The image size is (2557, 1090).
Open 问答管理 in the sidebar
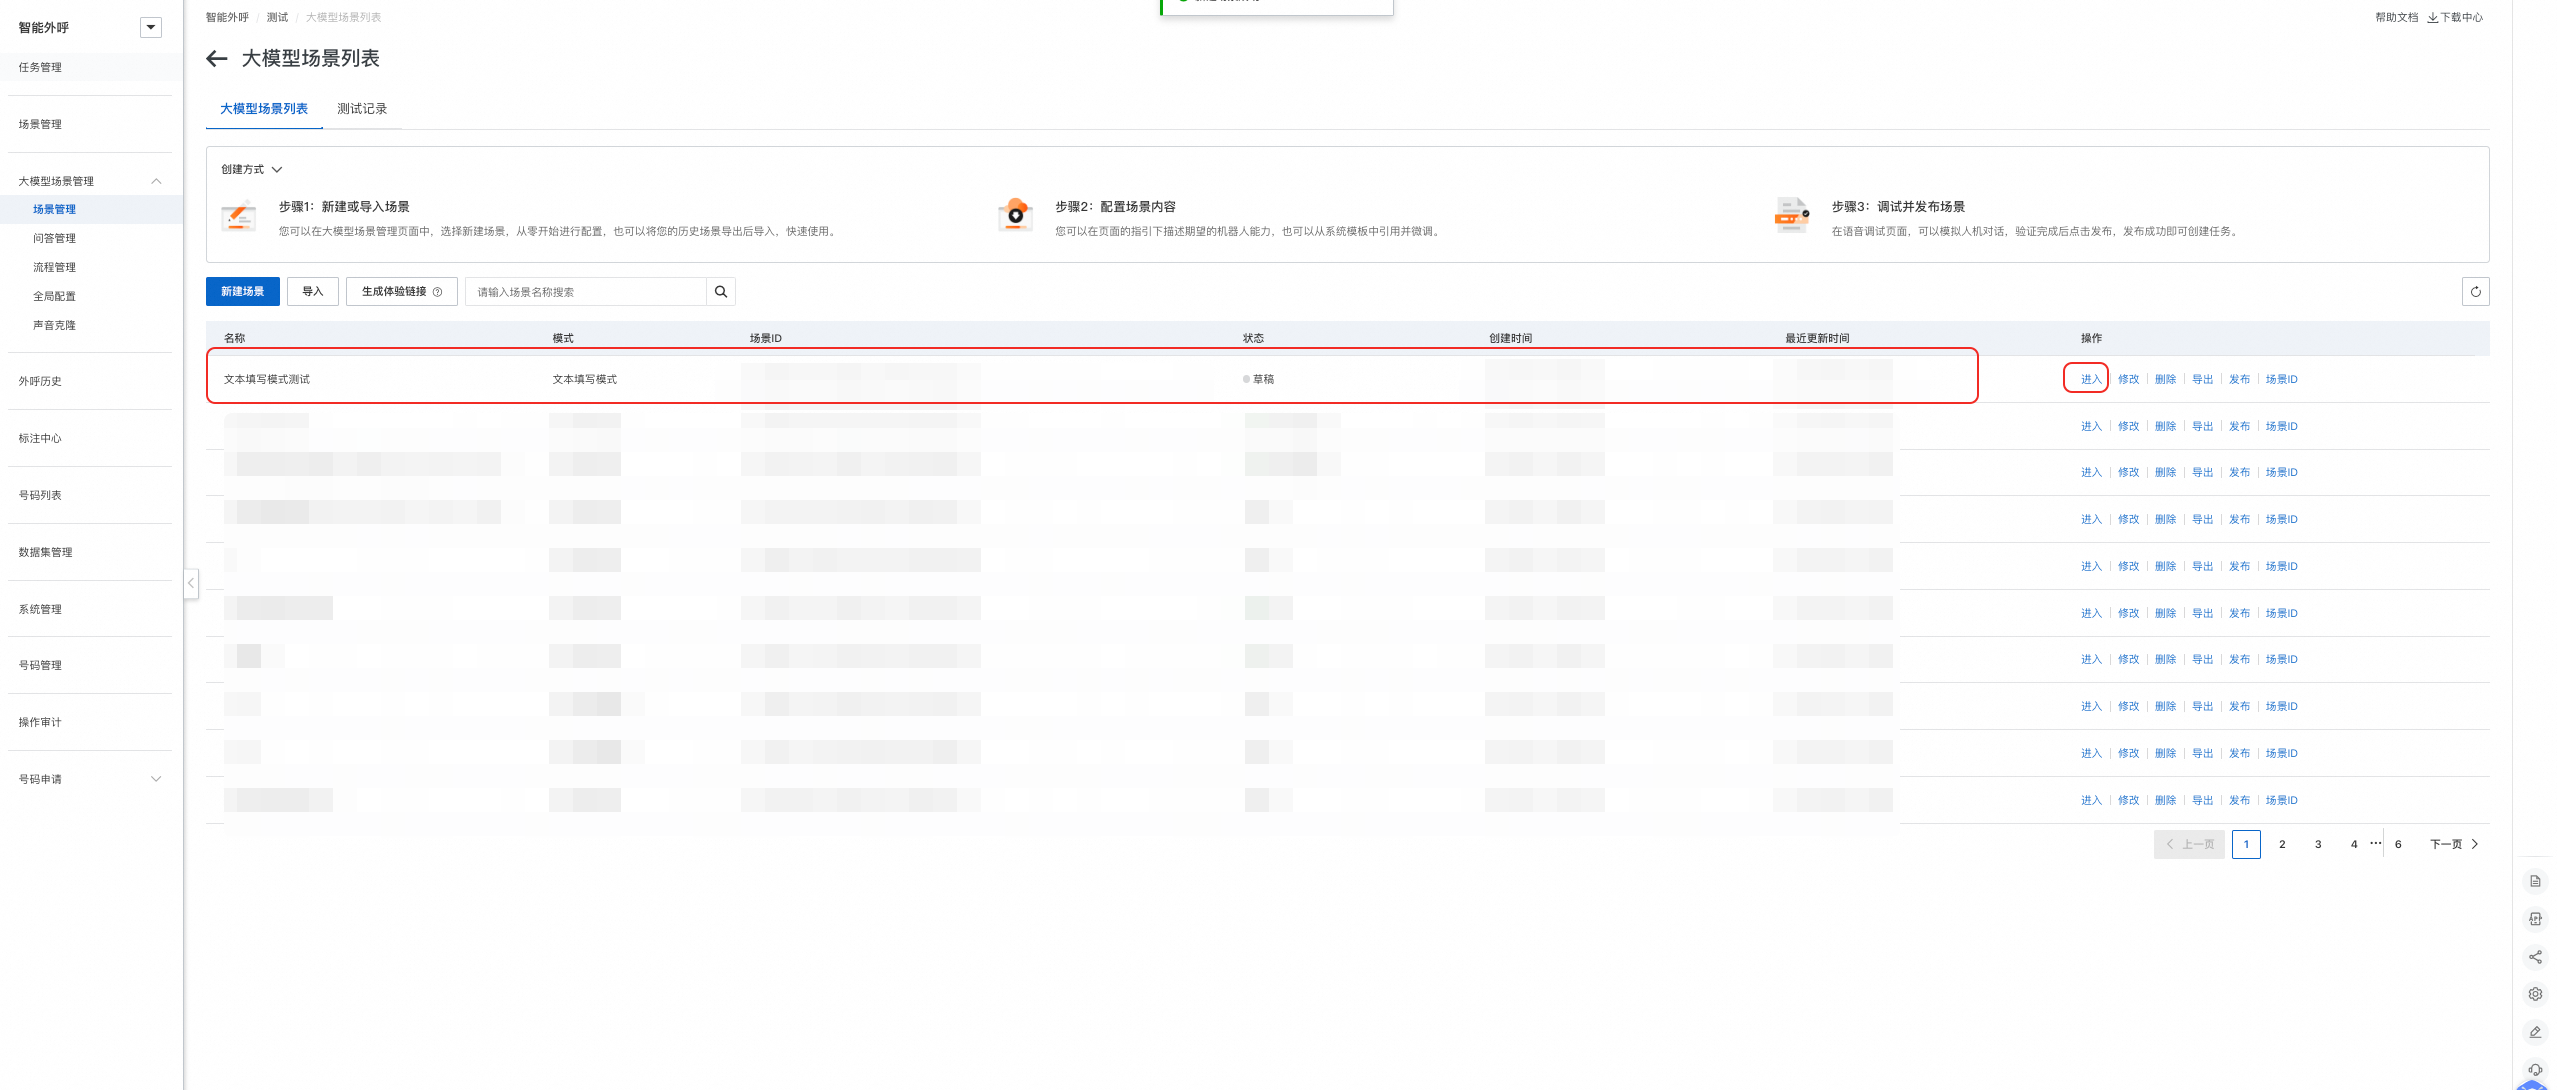[x=54, y=238]
